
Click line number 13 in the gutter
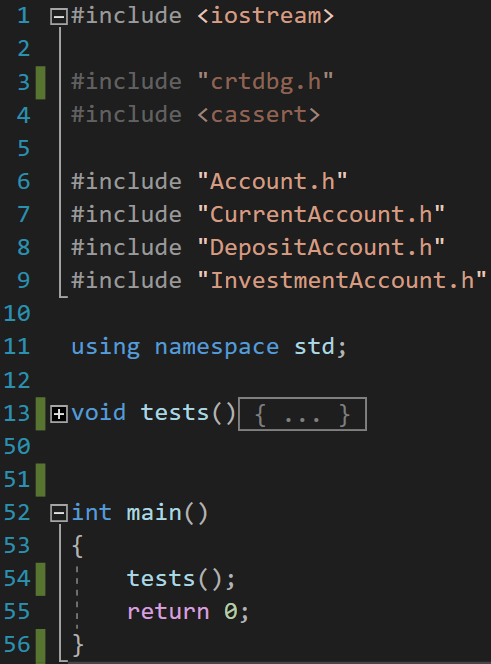click(x=17, y=413)
